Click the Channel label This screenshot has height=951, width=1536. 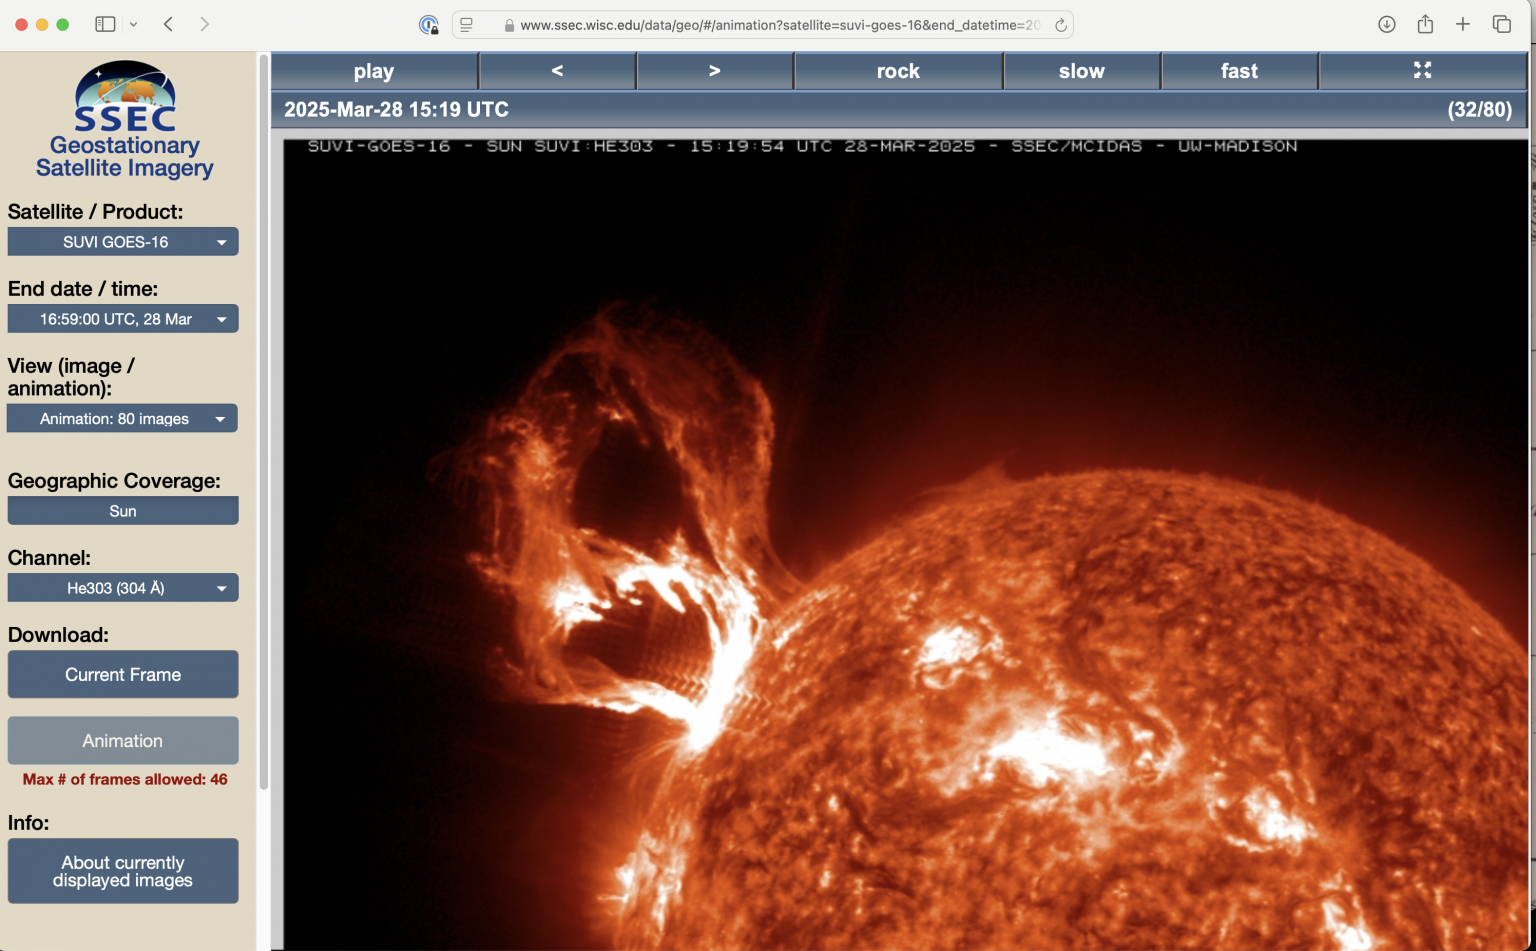[x=49, y=558]
